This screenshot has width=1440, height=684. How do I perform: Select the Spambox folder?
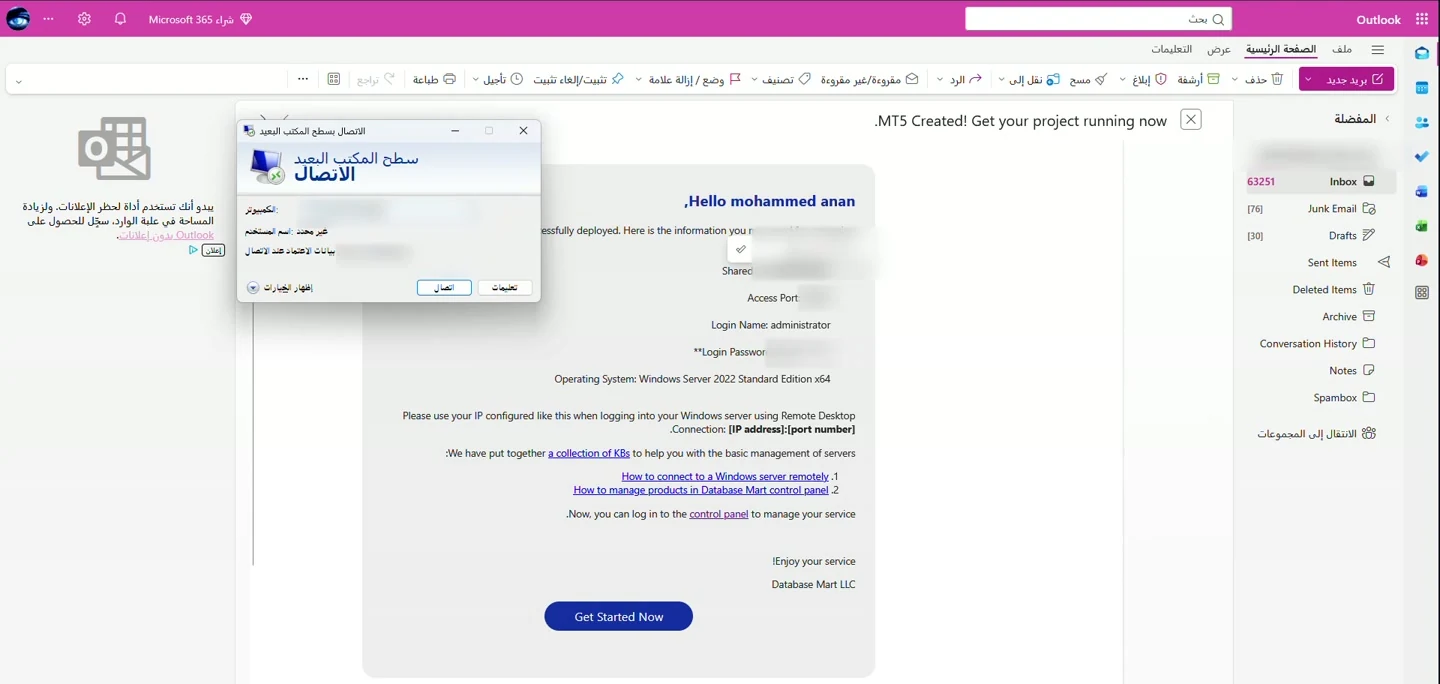pyautogui.click(x=1315, y=397)
